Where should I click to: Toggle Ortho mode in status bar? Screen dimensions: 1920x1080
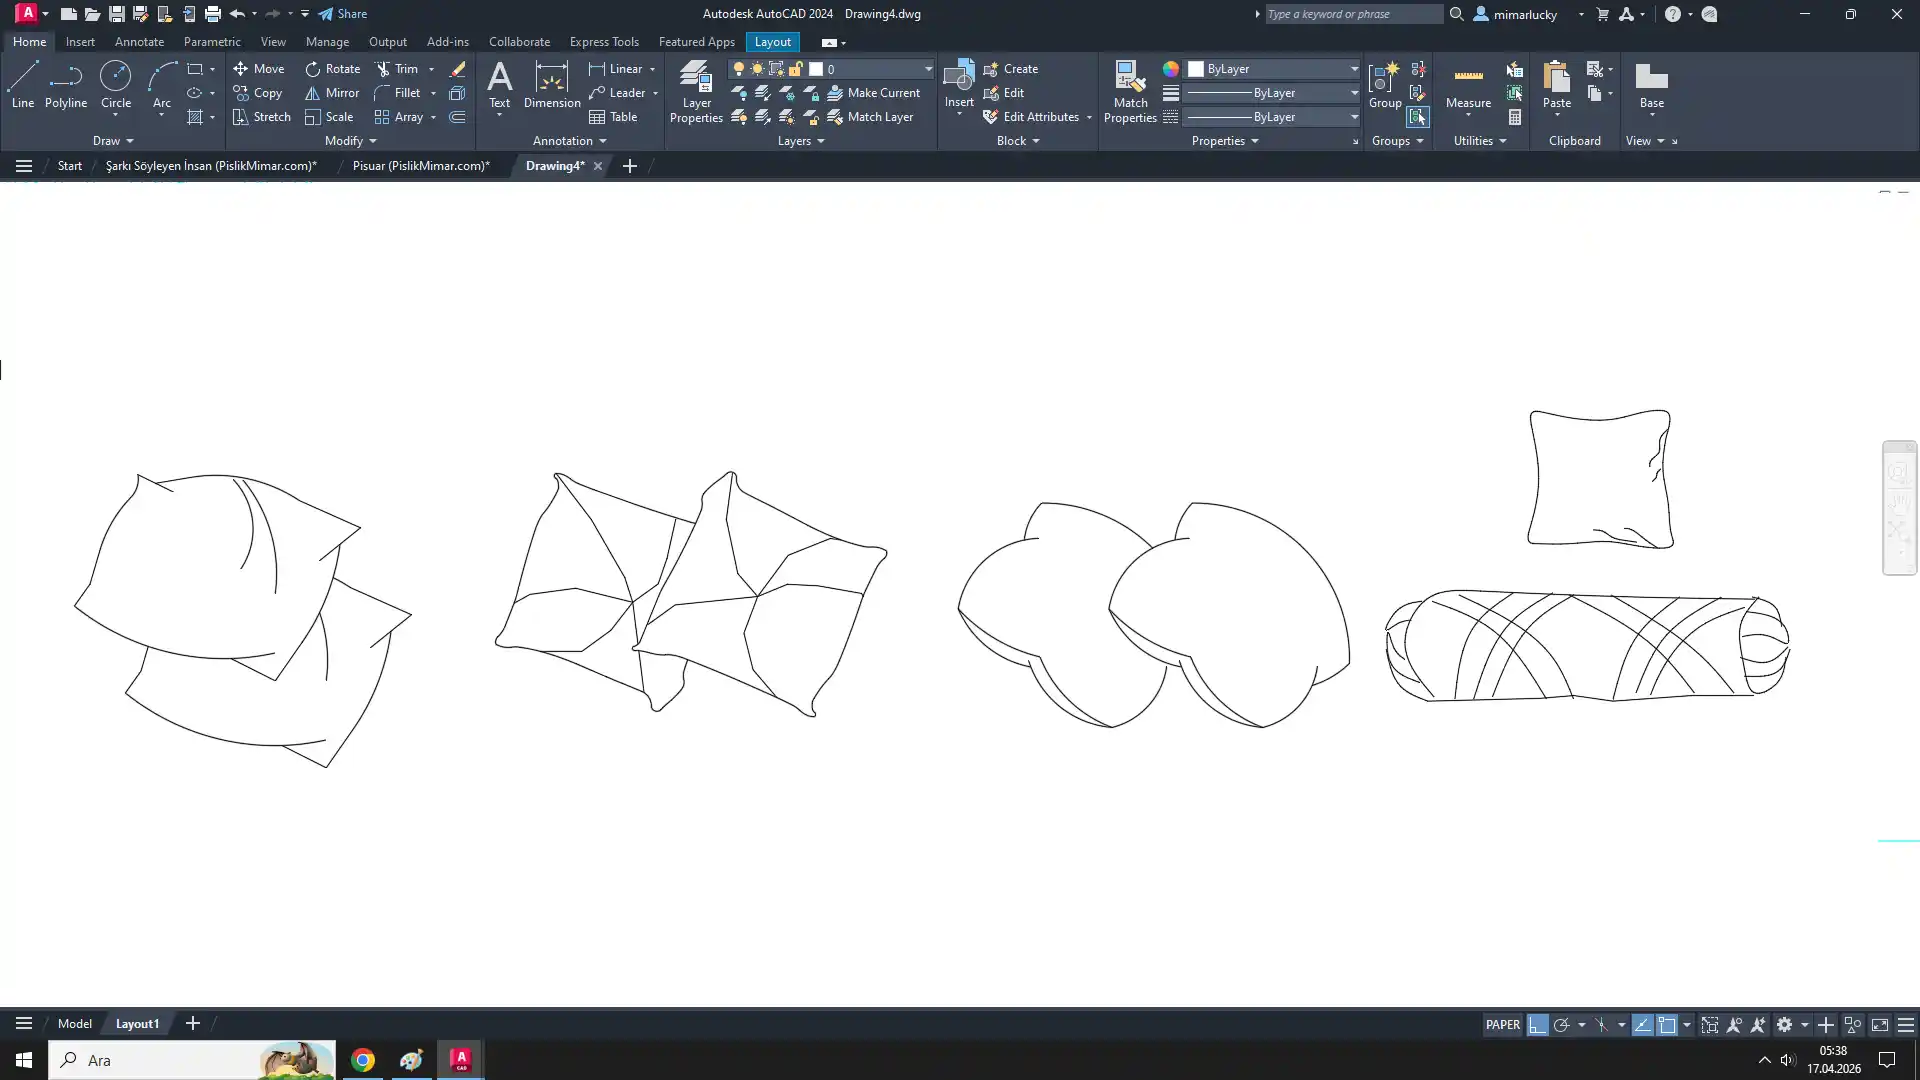(x=1537, y=1025)
